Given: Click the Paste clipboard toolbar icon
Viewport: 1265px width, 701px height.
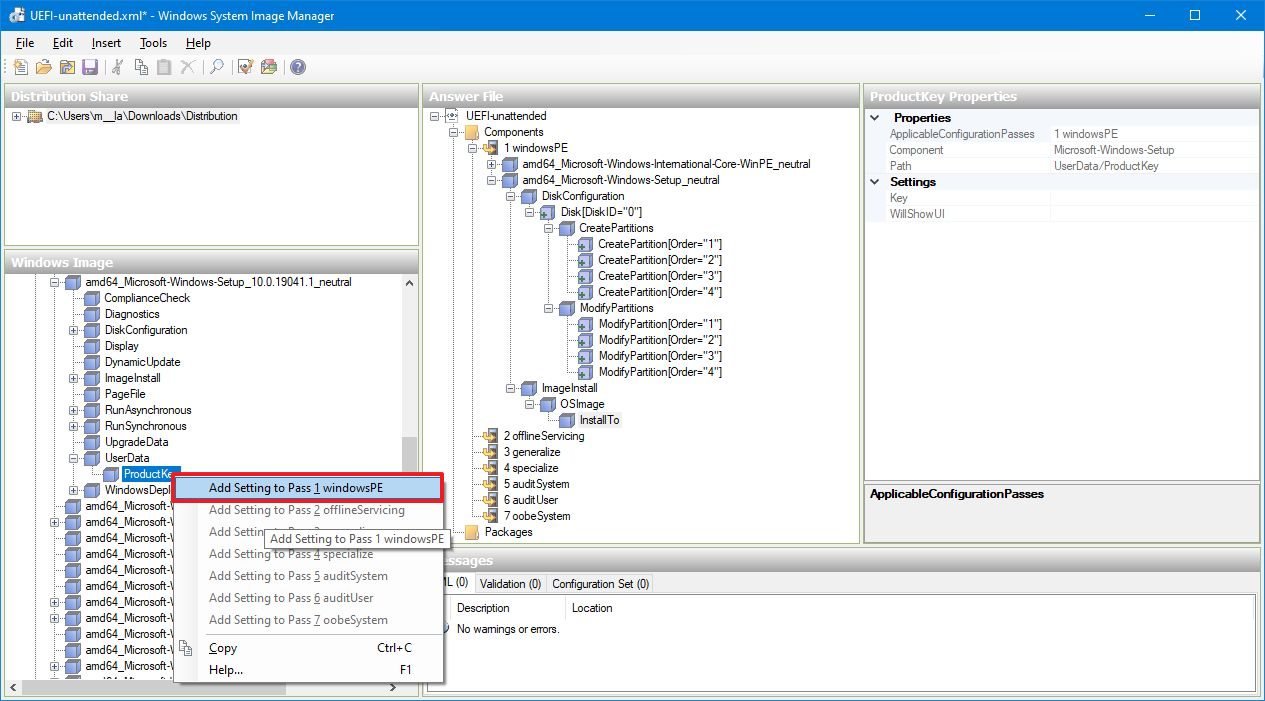Looking at the screenshot, I should pyautogui.click(x=164, y=67).
